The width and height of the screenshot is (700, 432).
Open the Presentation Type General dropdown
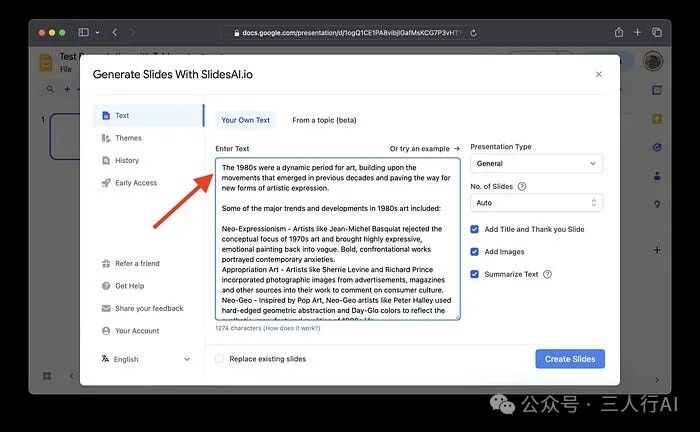536,163
